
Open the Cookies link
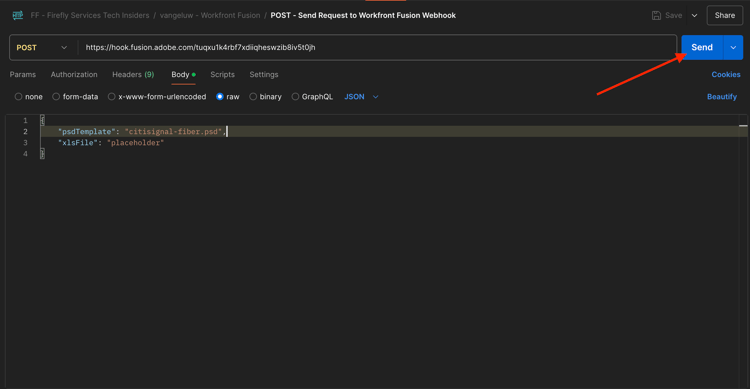tap(726, 75)
